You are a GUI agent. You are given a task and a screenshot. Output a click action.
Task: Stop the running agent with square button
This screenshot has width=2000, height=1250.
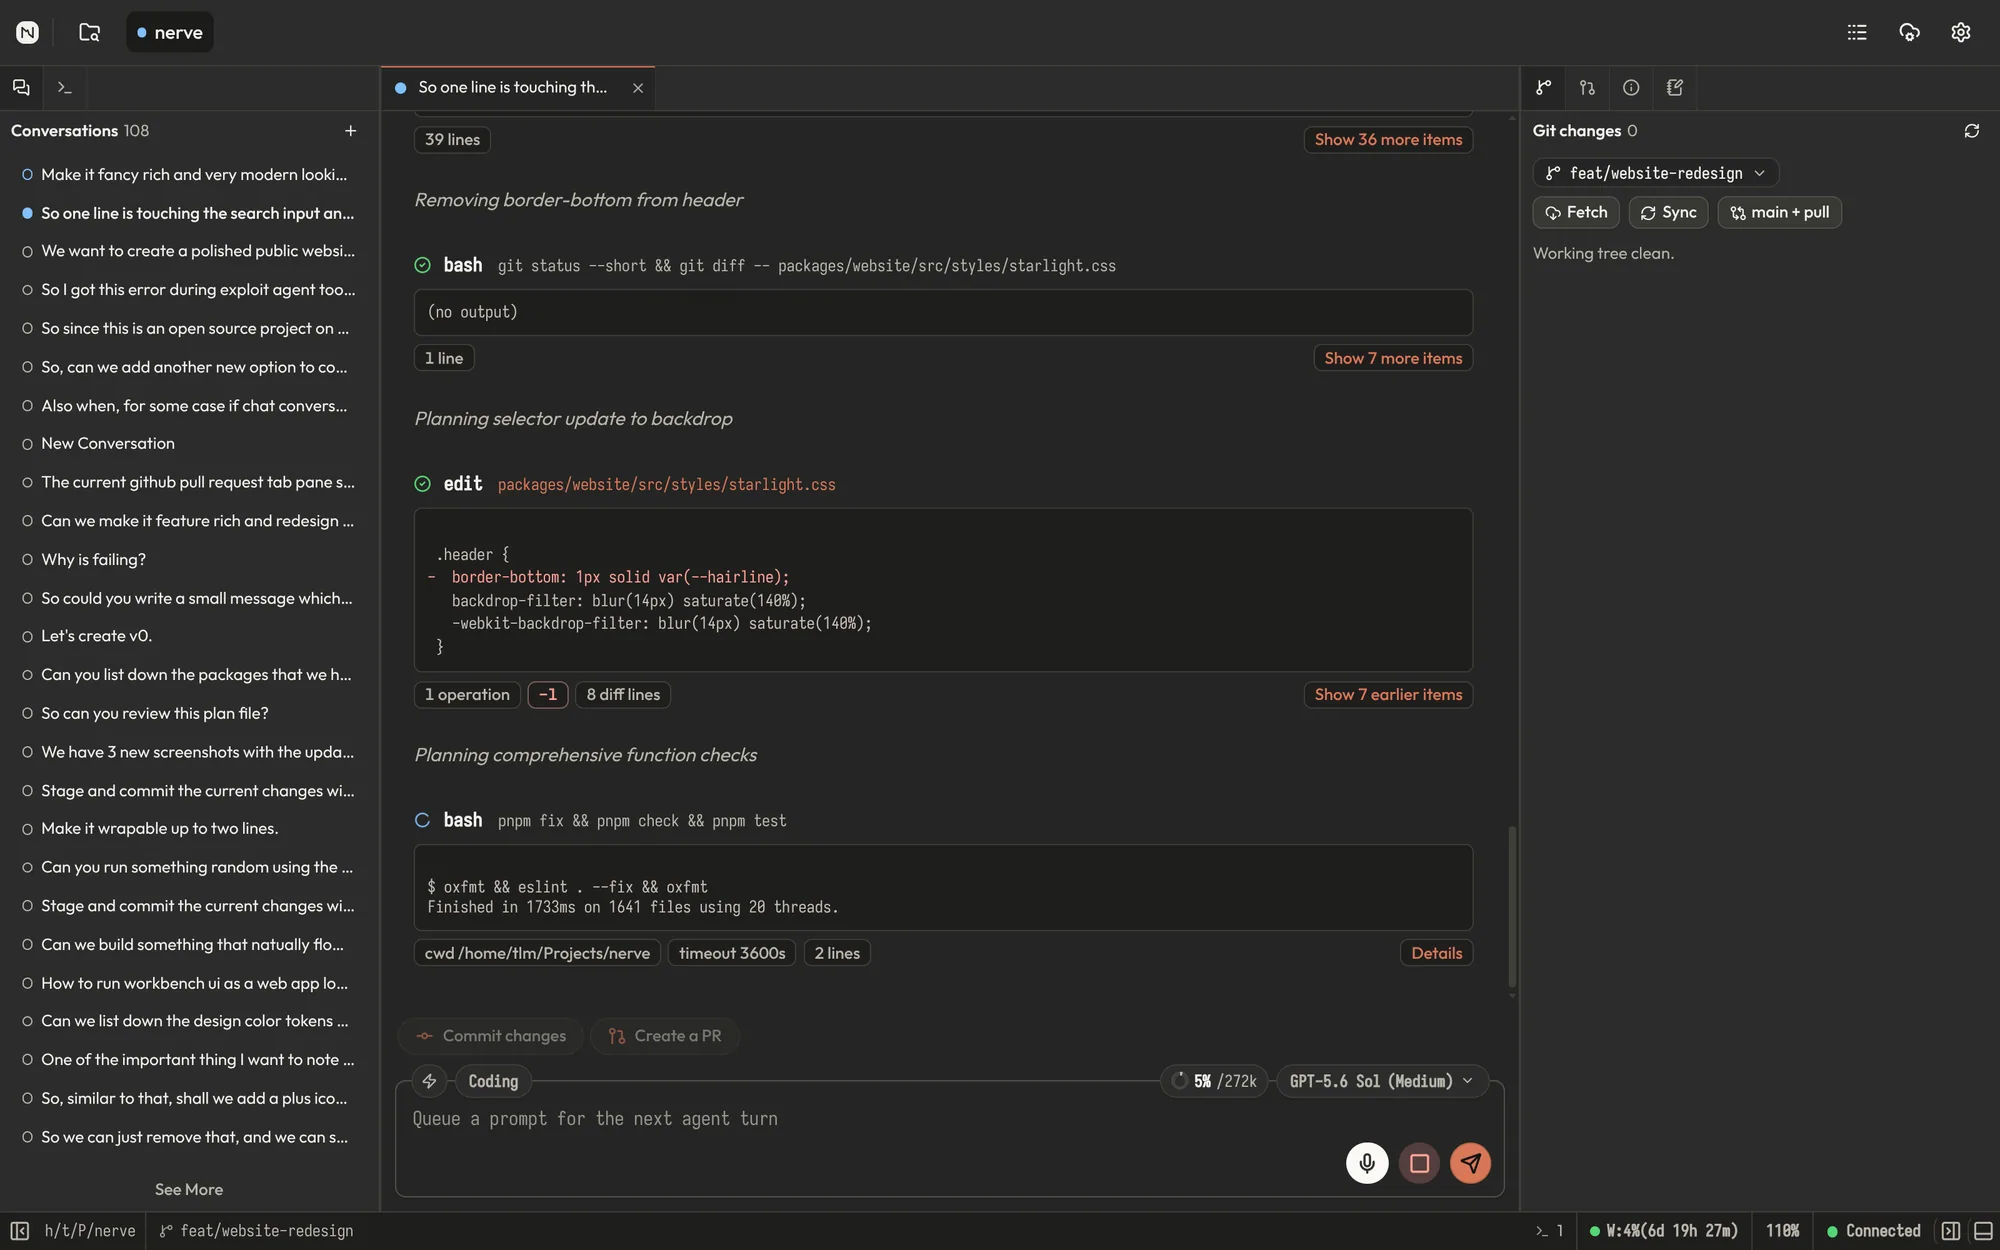pyautogui.click(x=1419, y=1163)
